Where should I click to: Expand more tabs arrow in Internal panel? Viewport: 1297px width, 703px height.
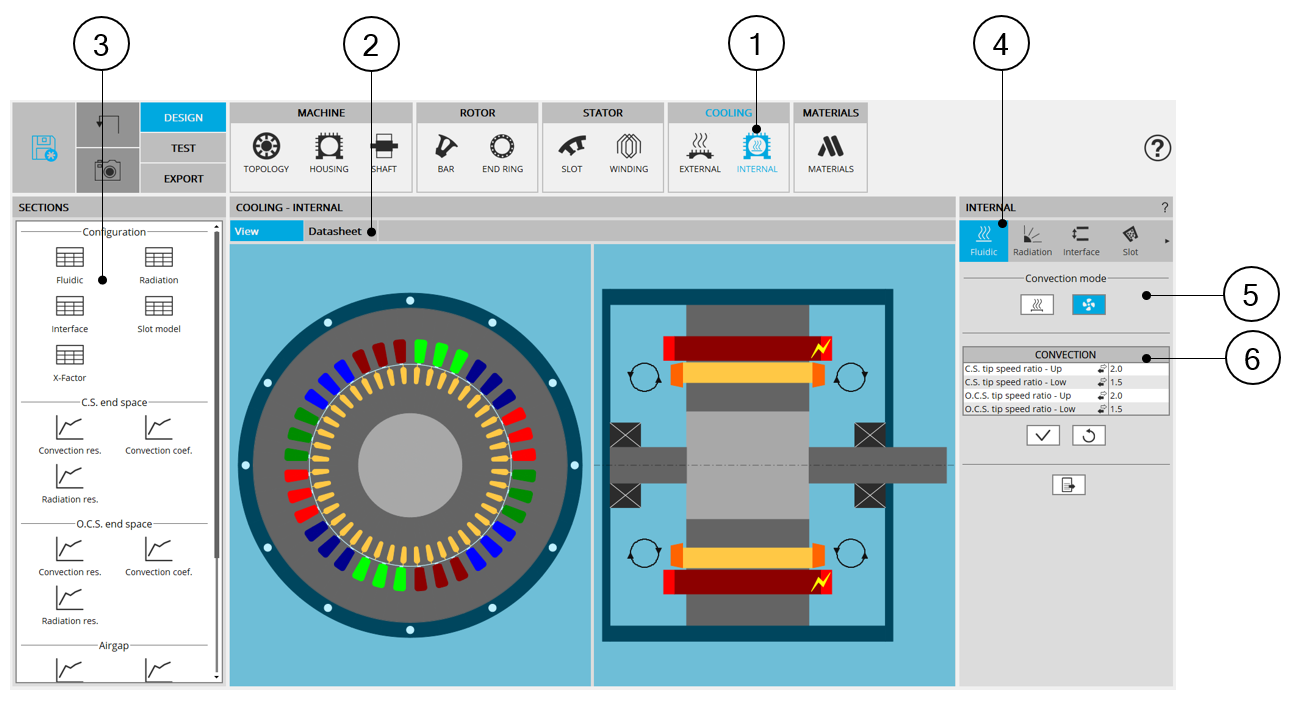[x=1166, y=241]
